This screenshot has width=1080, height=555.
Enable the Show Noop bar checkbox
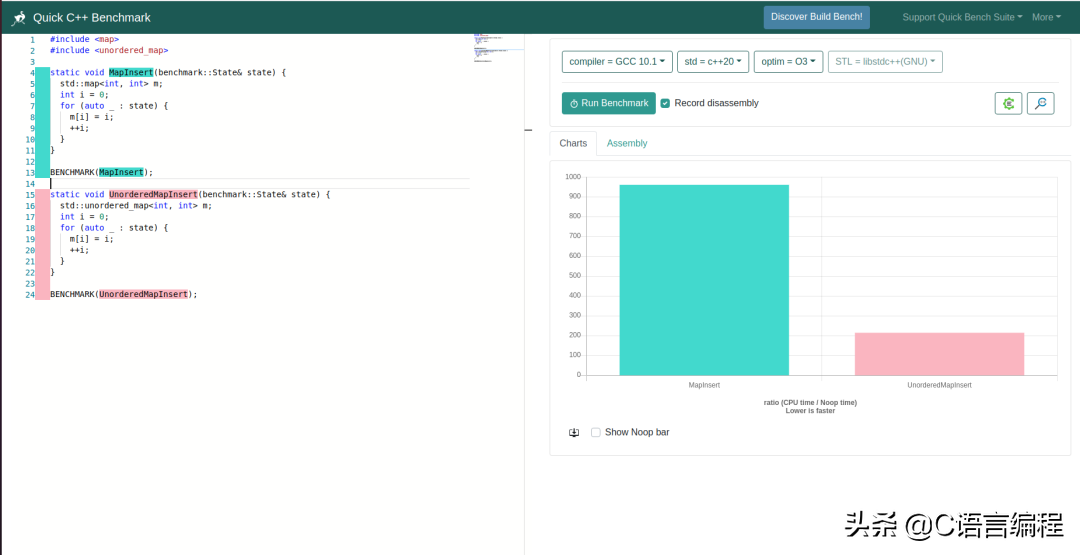(596, 432)
